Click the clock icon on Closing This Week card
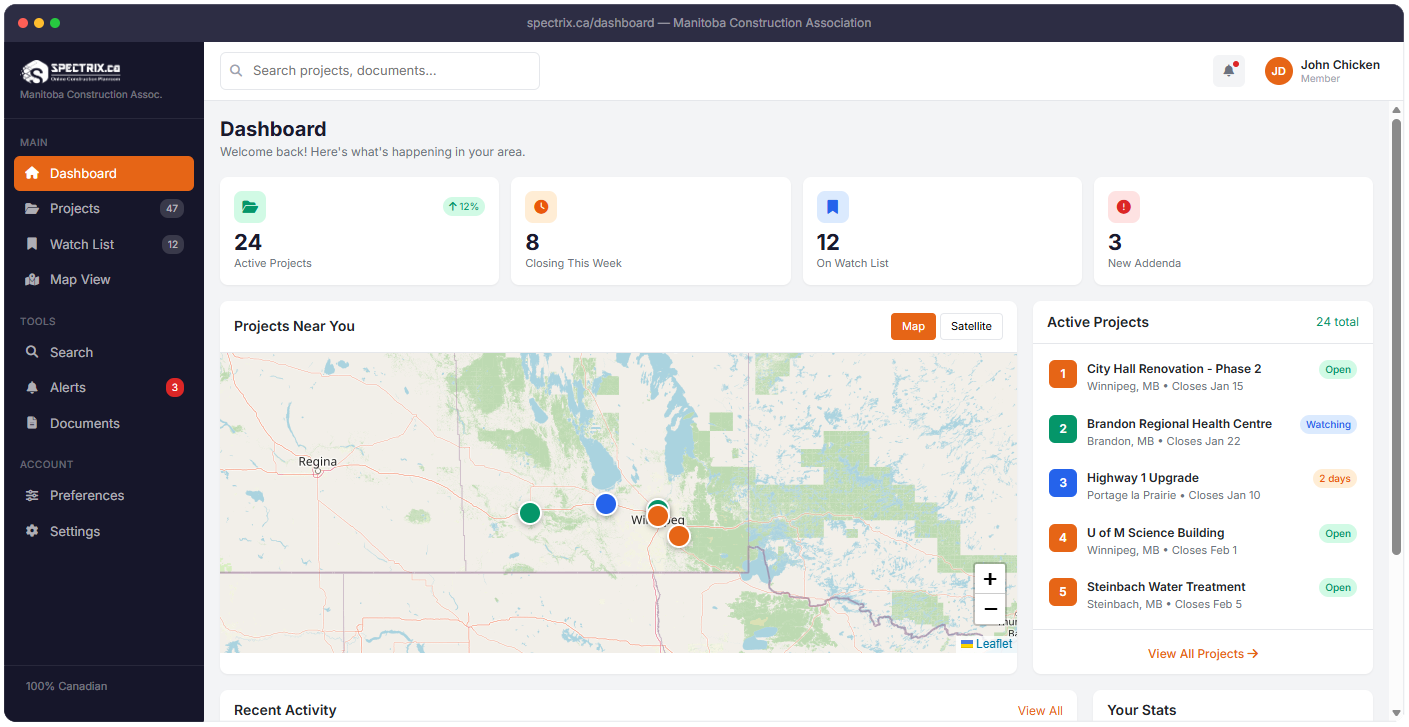 click(540, 206)
